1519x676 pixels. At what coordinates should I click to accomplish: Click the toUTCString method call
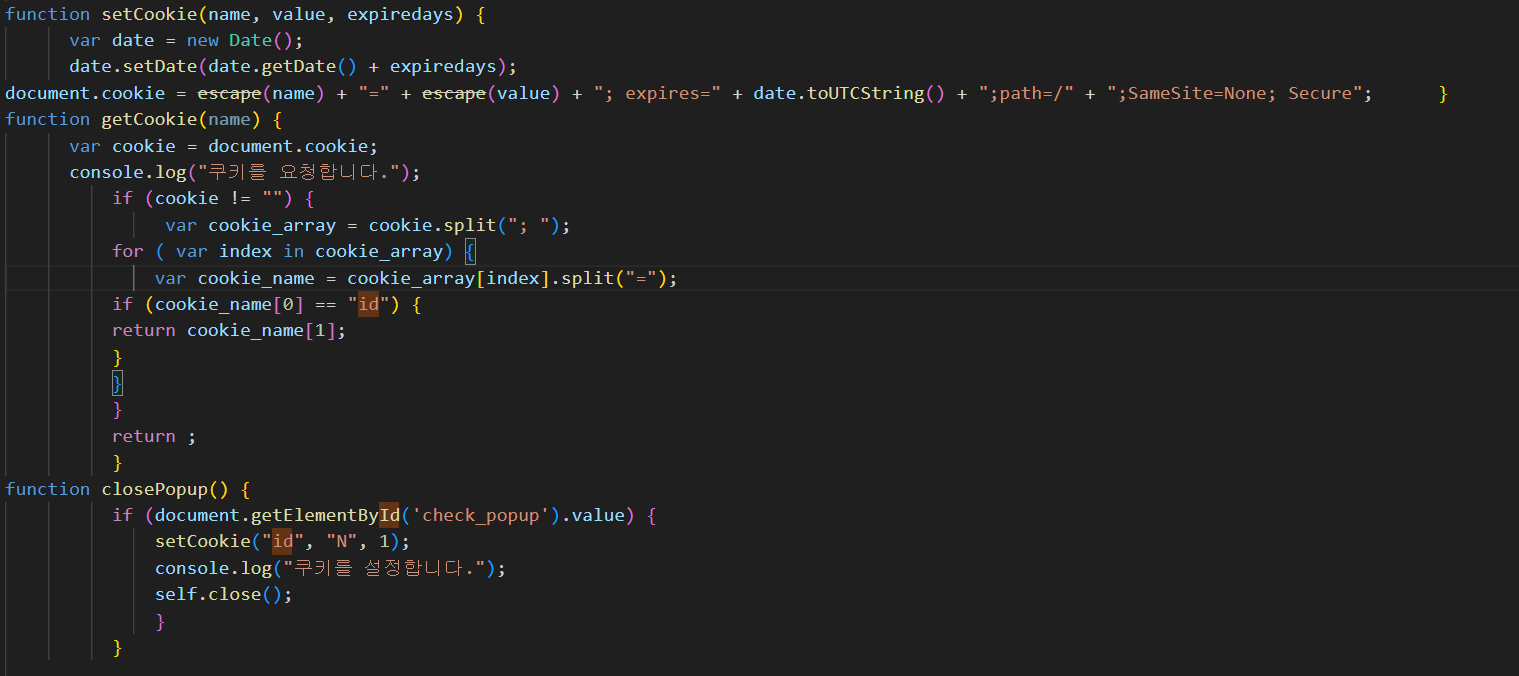point(865,93)
